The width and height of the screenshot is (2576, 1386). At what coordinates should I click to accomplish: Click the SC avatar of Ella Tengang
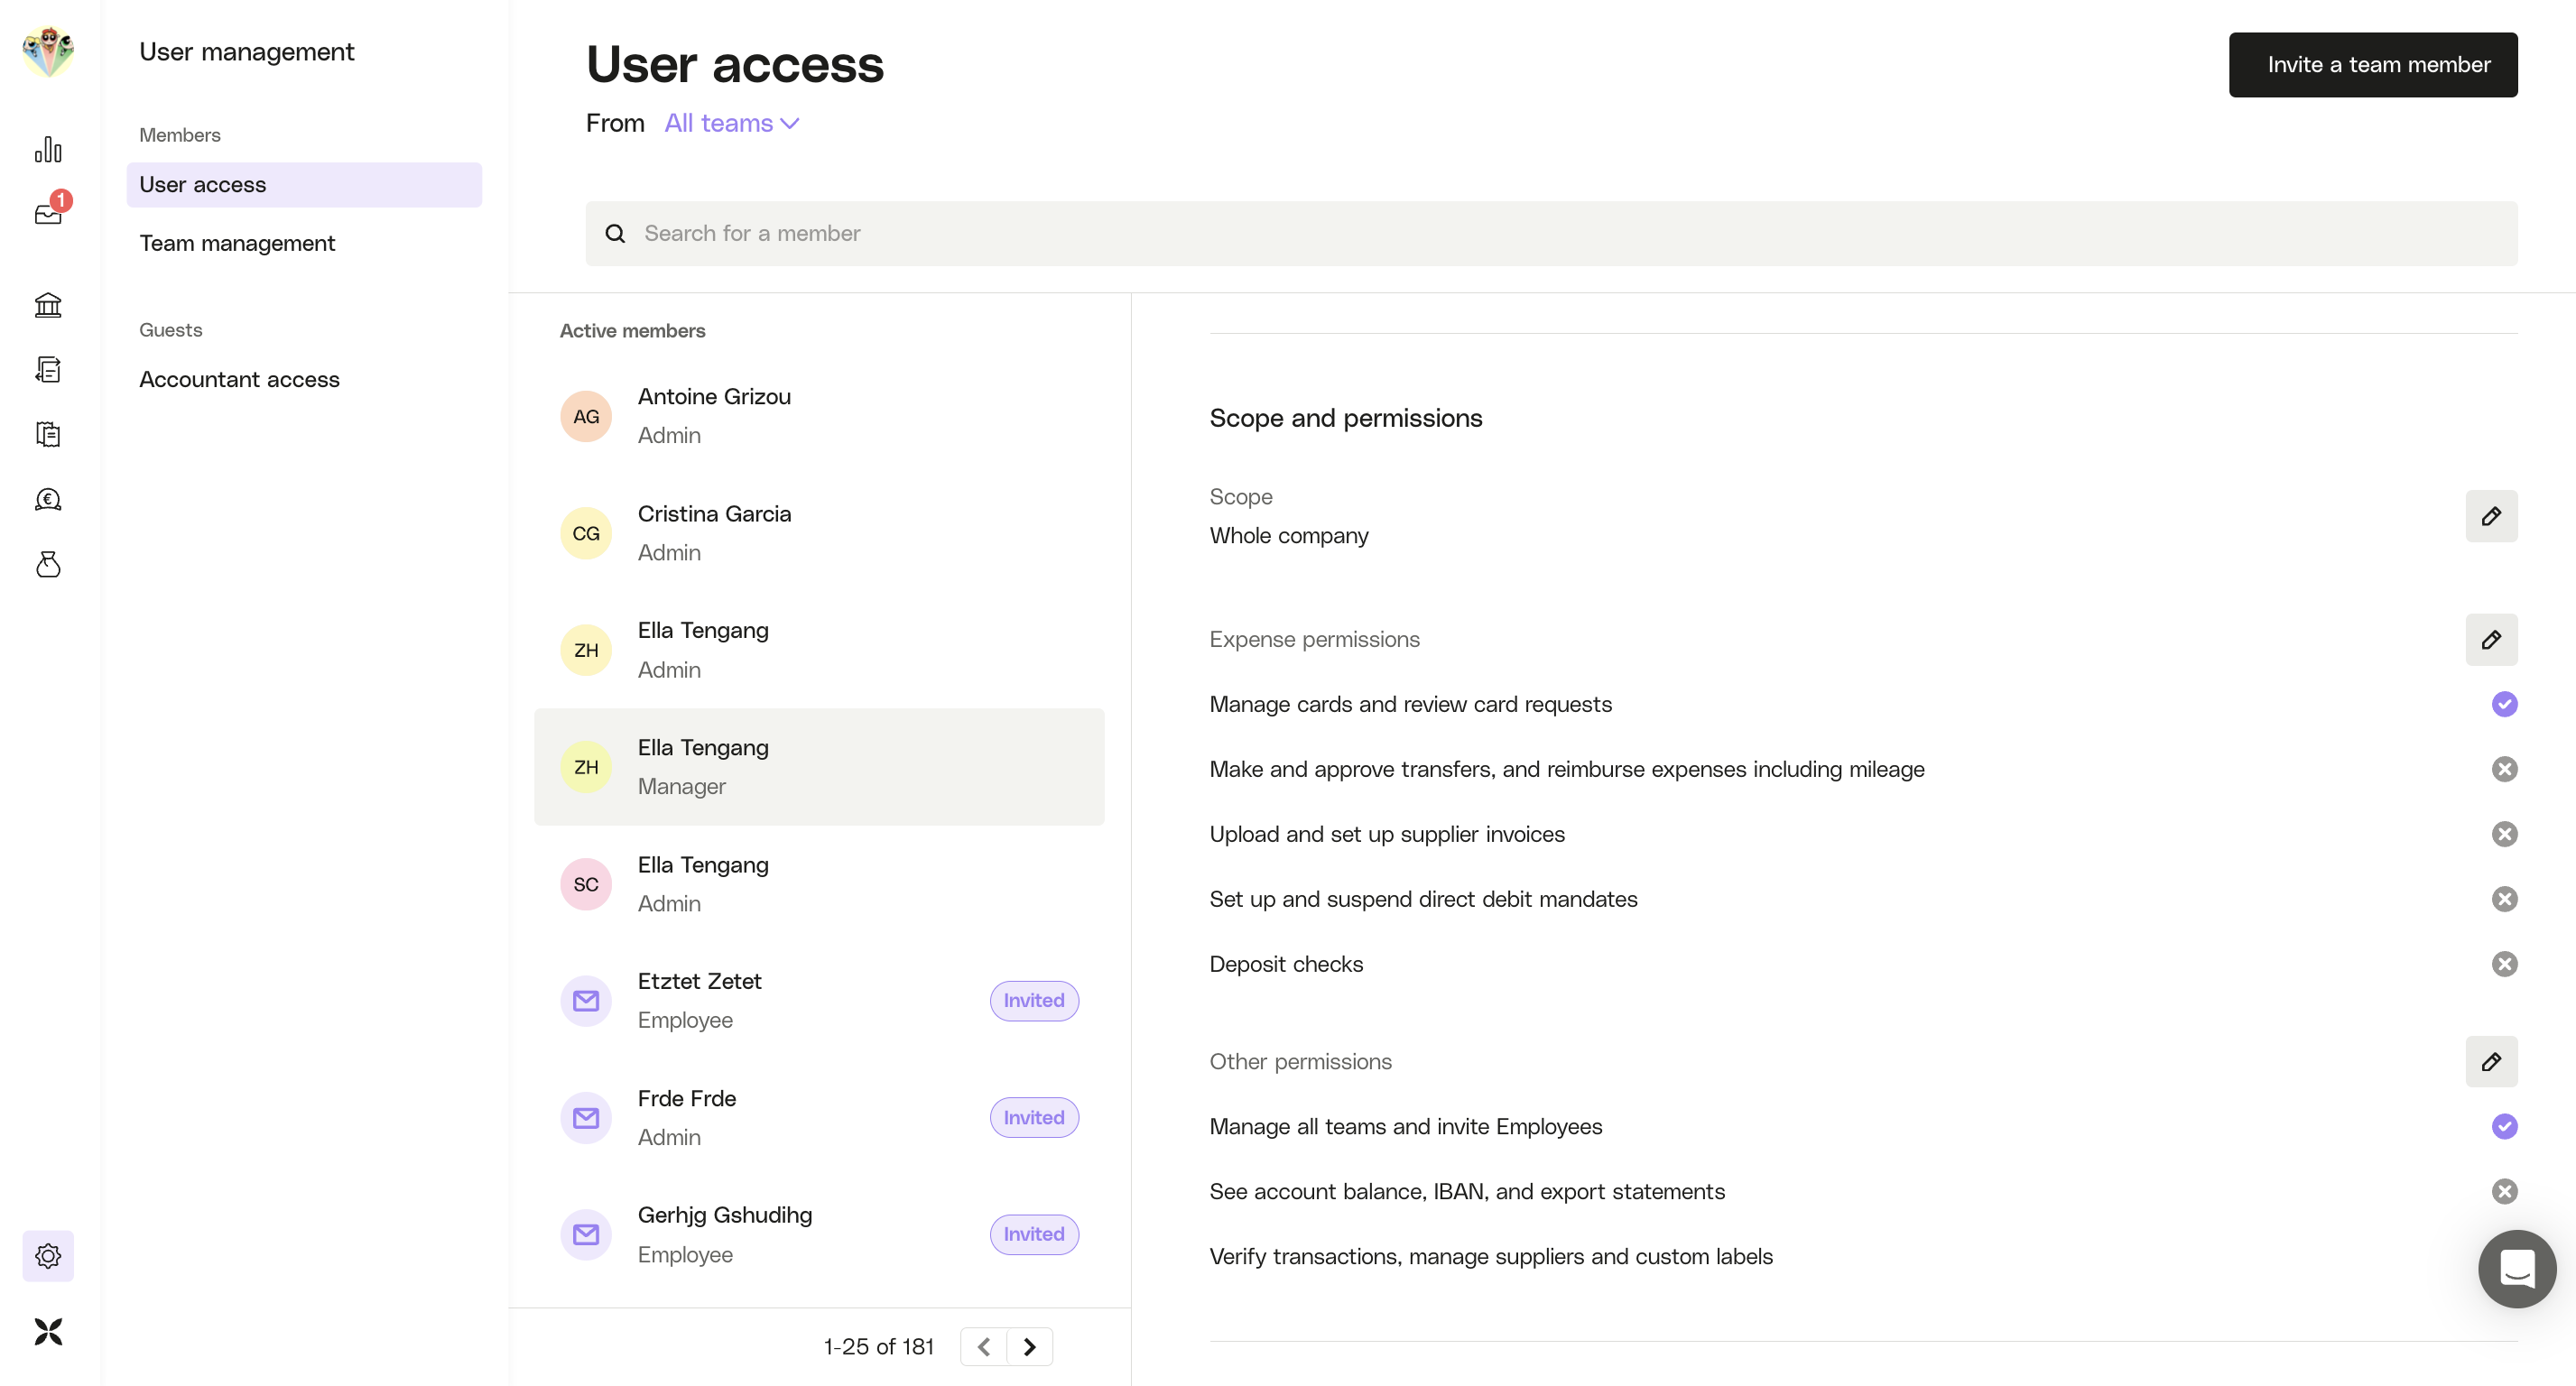point(586,884)
